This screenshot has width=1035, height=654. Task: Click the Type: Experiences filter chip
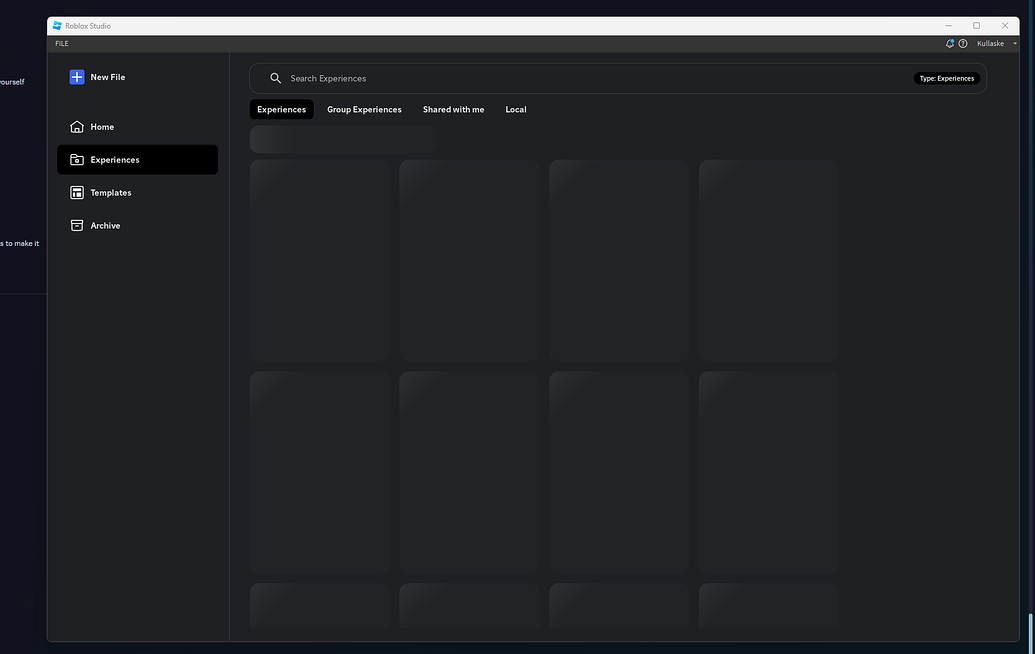point(947,79)
